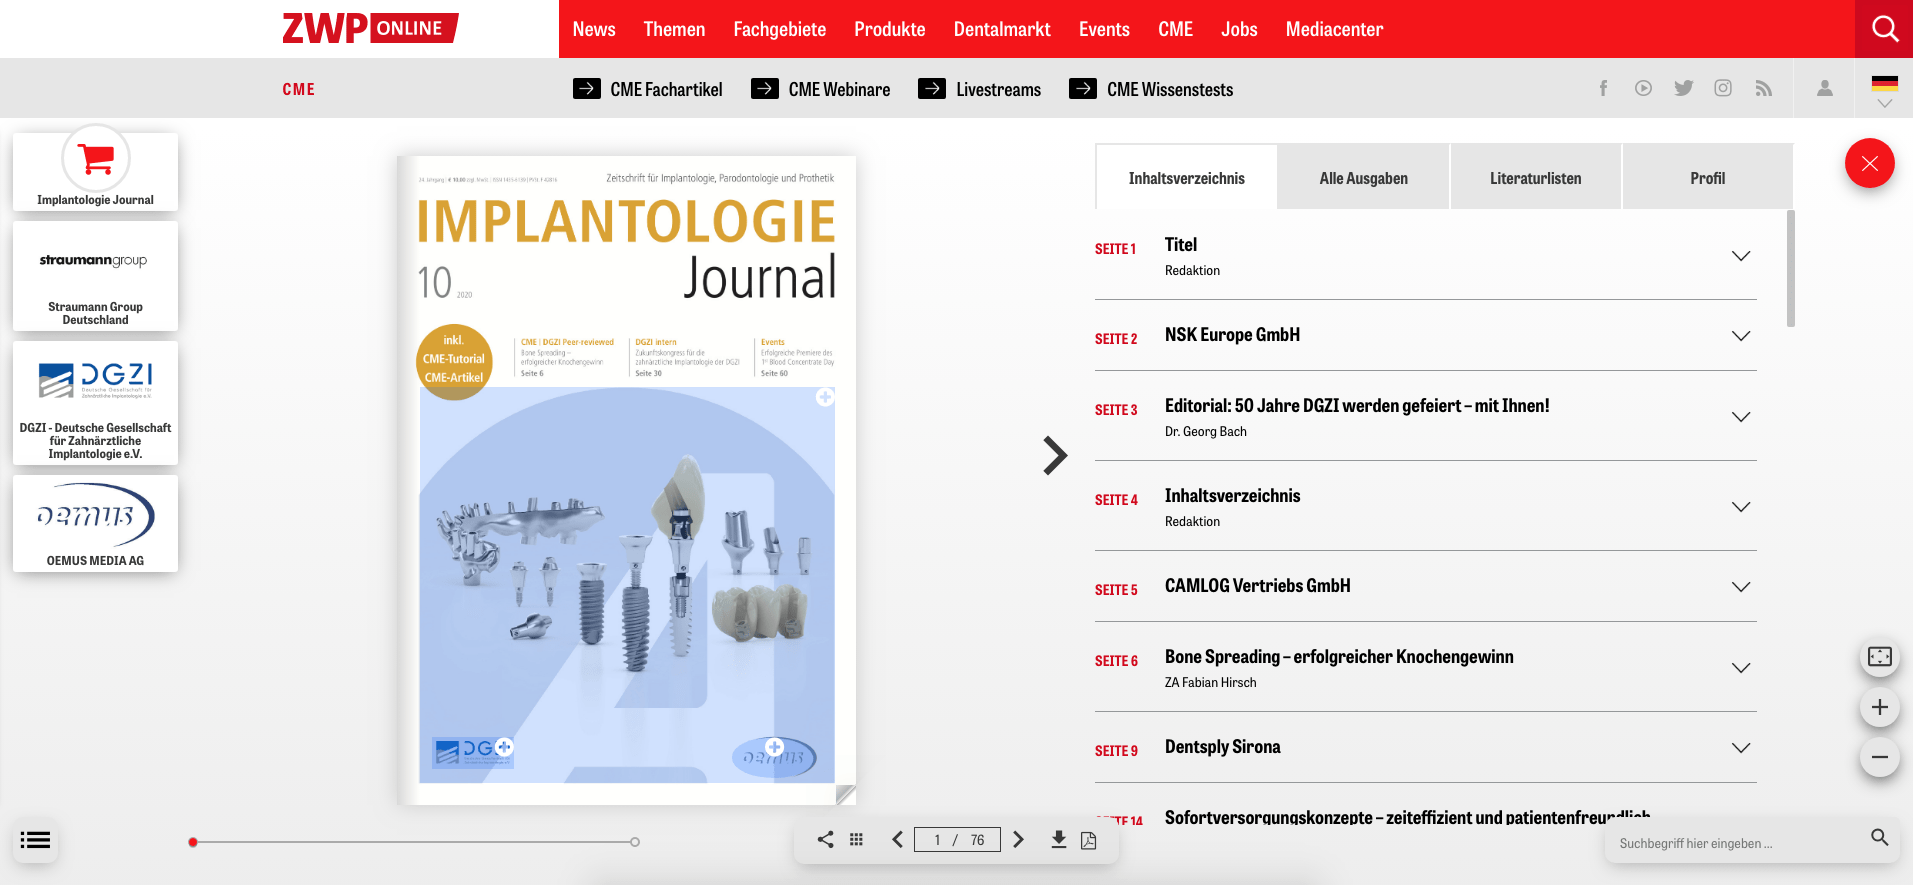Toggle fullscreen view icon
Viewport: 1913px width, 885px height.
(x=1880, y=657)
